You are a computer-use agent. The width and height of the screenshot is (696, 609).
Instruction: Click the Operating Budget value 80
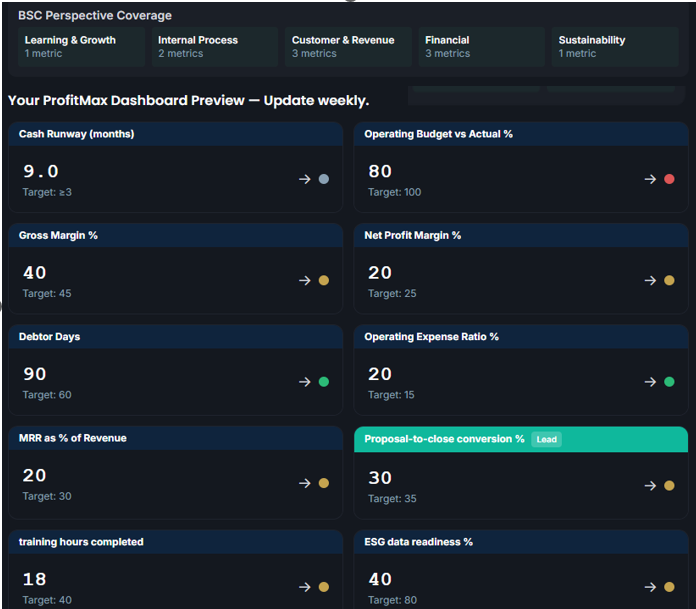380,171
